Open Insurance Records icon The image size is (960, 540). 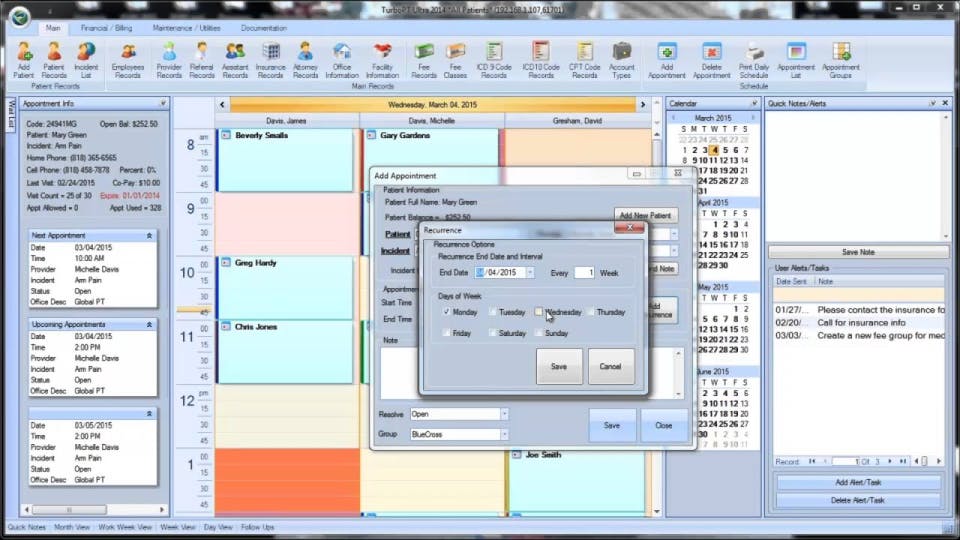coord(270,60)
